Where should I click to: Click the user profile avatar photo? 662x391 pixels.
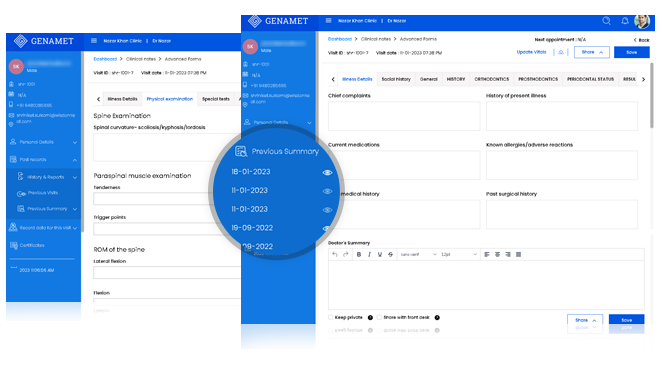(642, 21)
